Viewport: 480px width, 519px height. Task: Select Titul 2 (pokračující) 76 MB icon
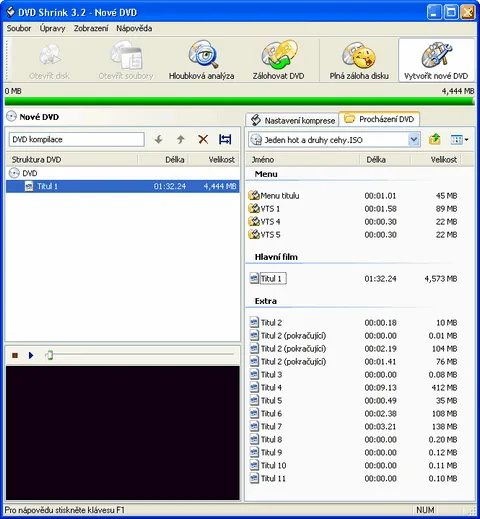[254, 361]
